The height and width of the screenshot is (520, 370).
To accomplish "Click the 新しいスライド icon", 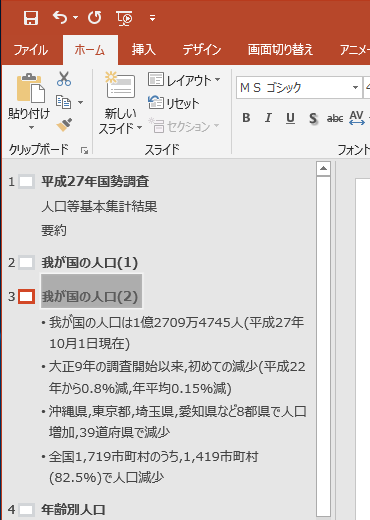I will 120,85.
